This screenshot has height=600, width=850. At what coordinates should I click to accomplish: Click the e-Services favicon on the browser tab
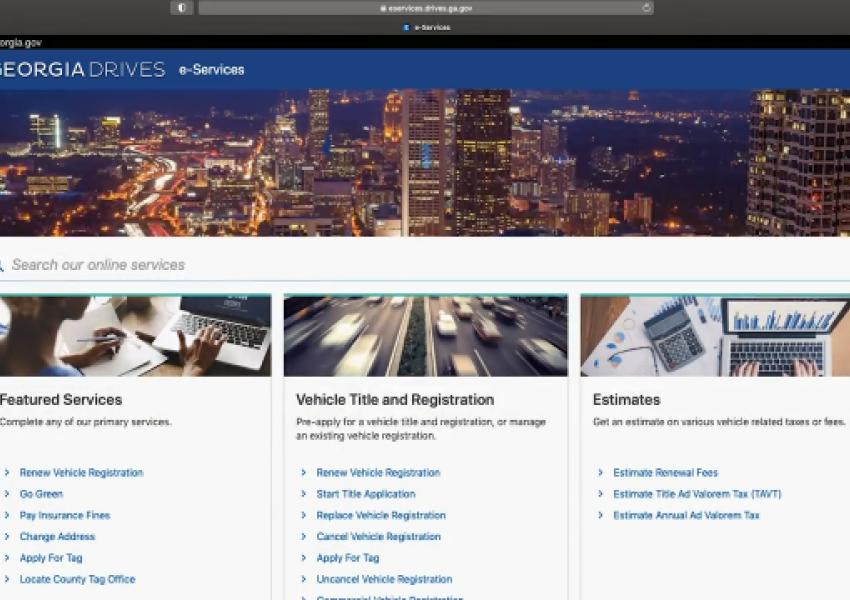404,27
